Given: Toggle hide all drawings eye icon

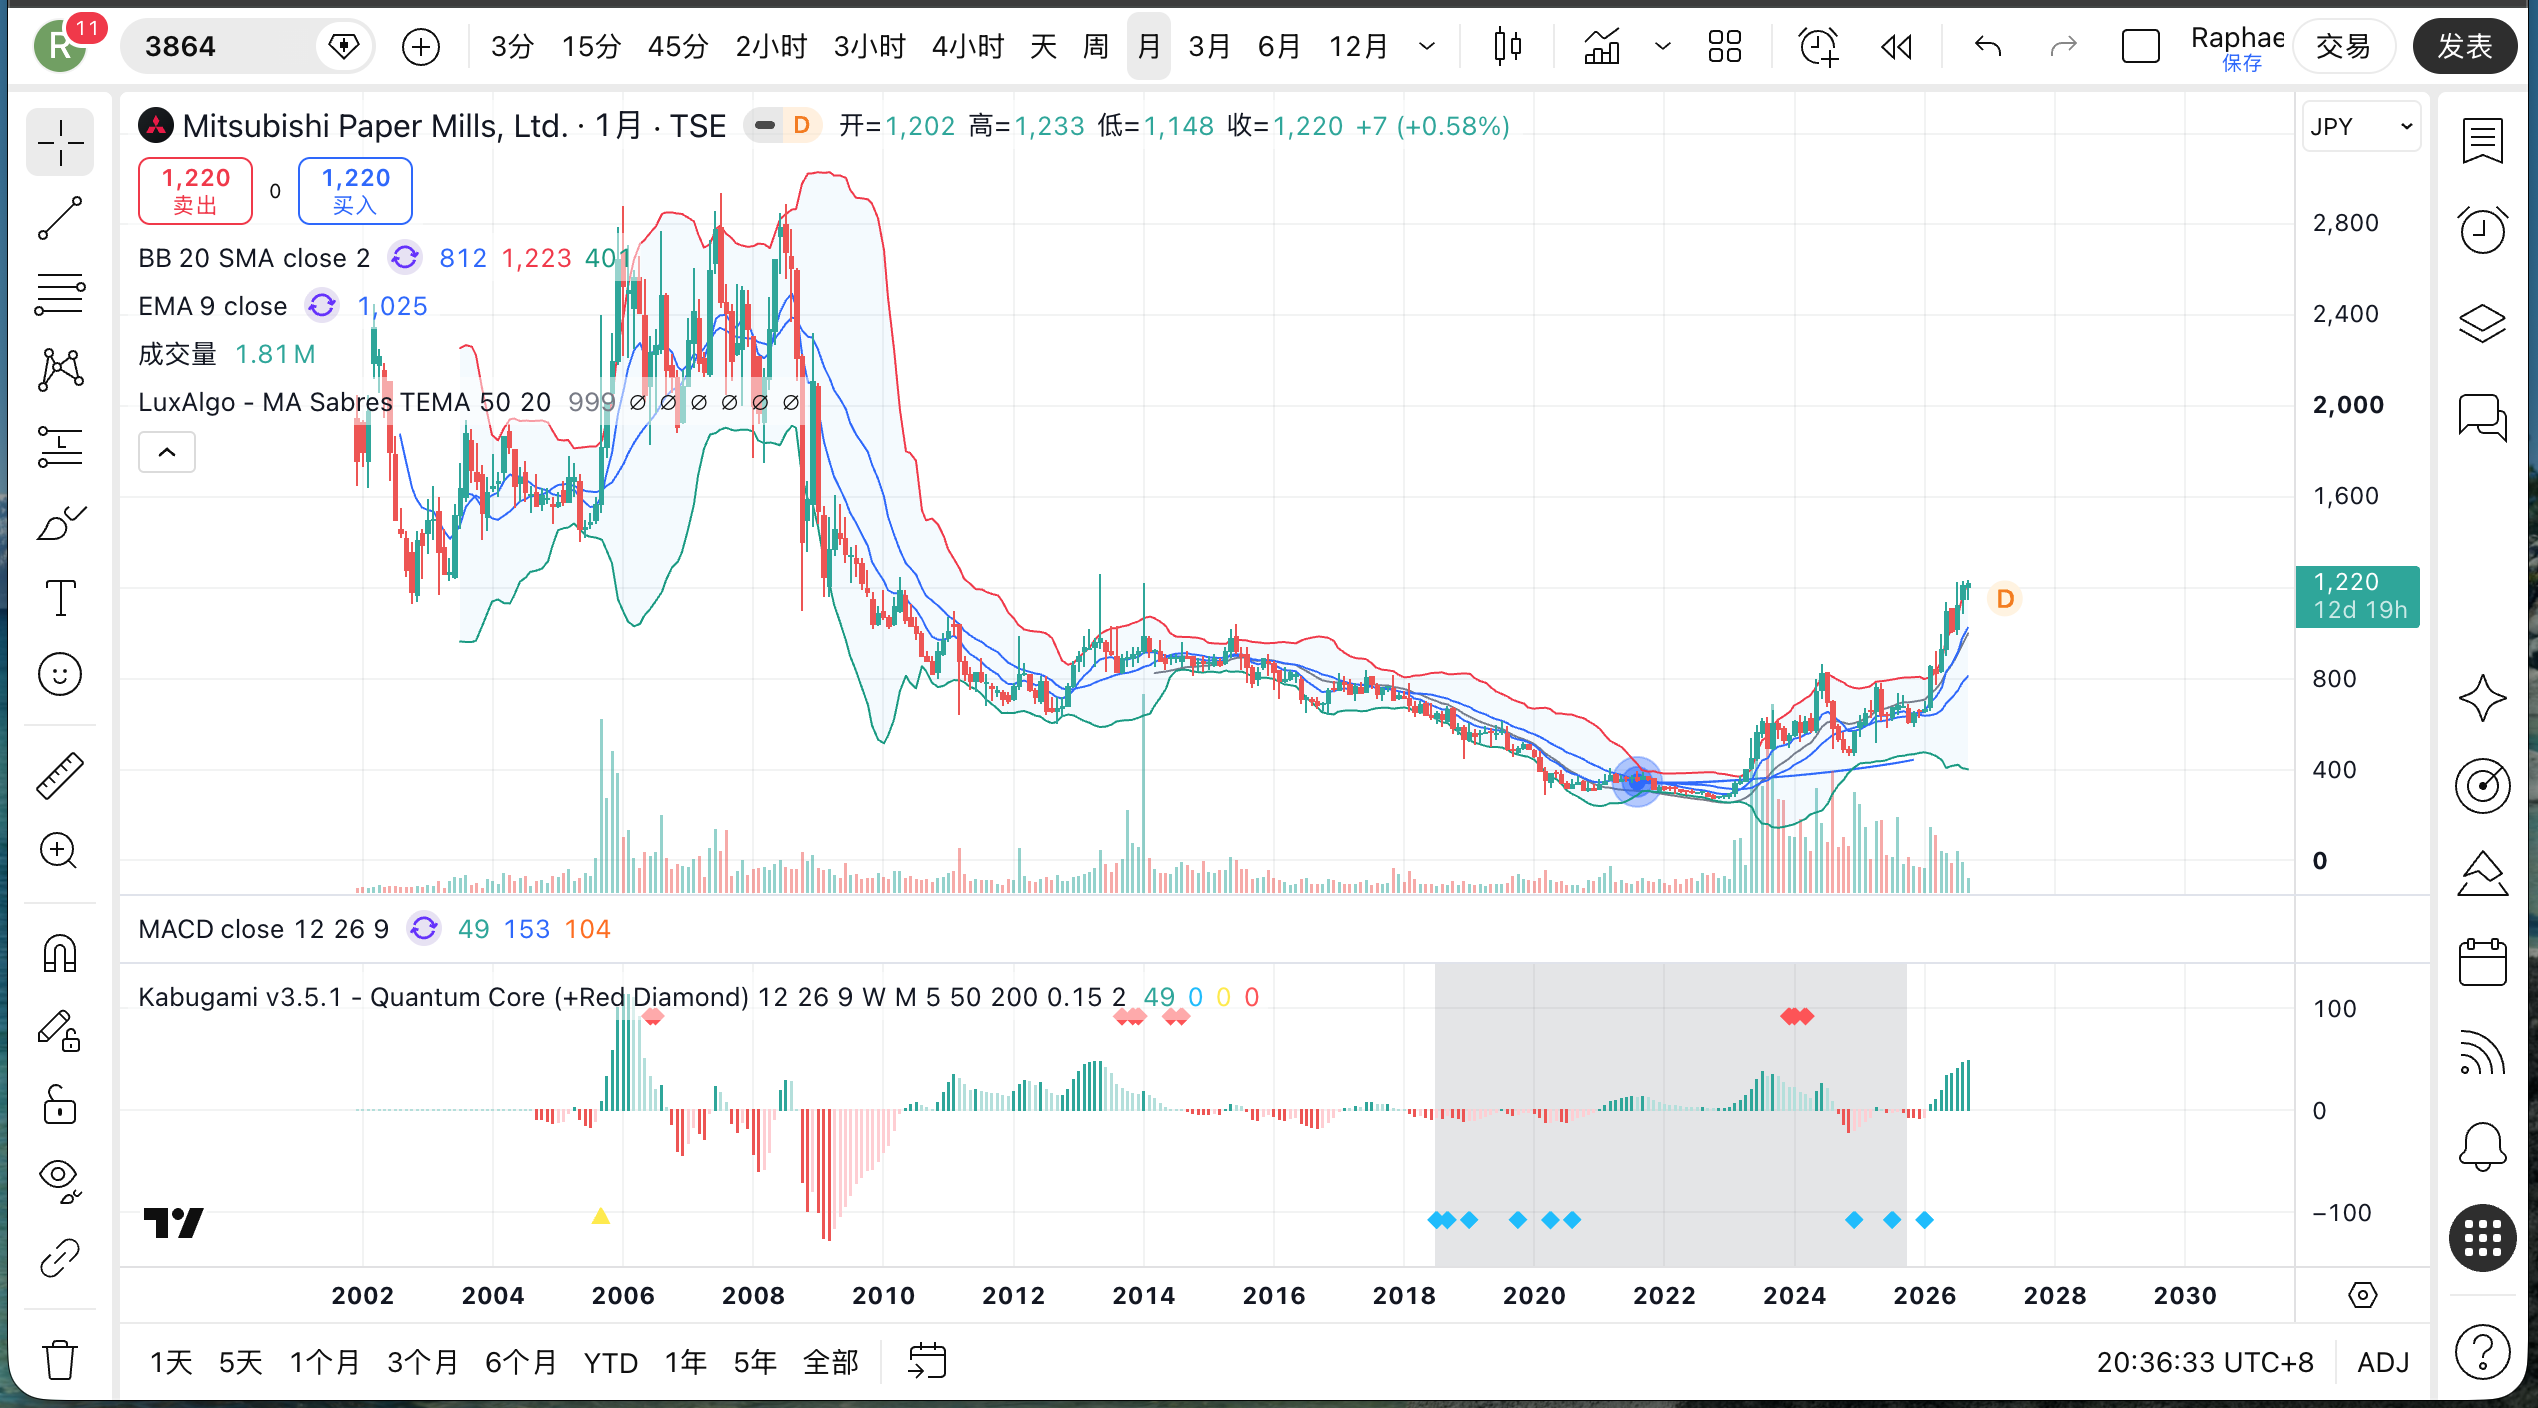Looking at the screenshot, I should [x=60, y=1181].
